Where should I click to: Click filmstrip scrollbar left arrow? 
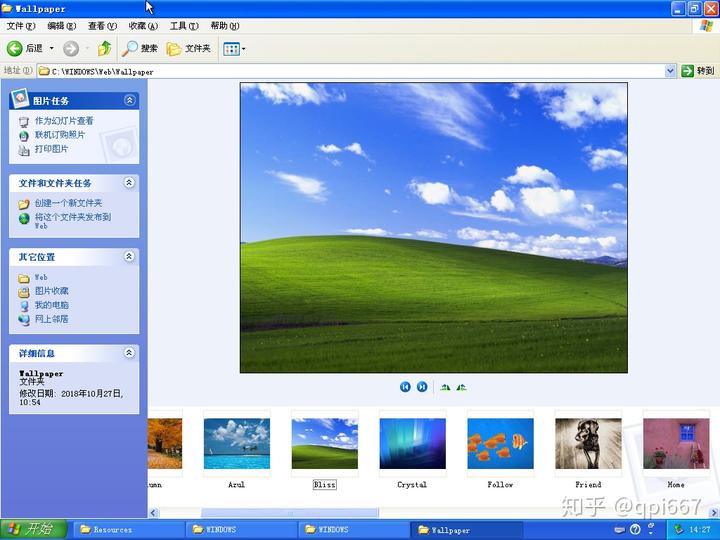tap(153, 512)
